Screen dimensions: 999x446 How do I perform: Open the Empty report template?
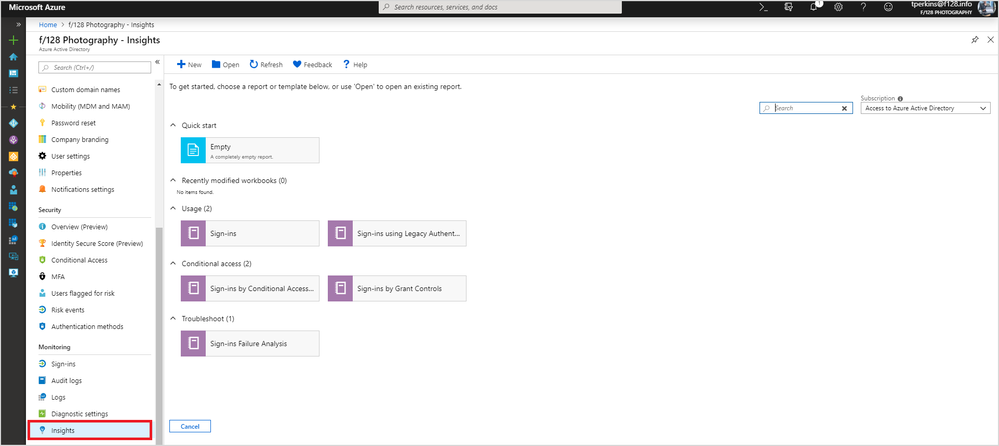250,150
